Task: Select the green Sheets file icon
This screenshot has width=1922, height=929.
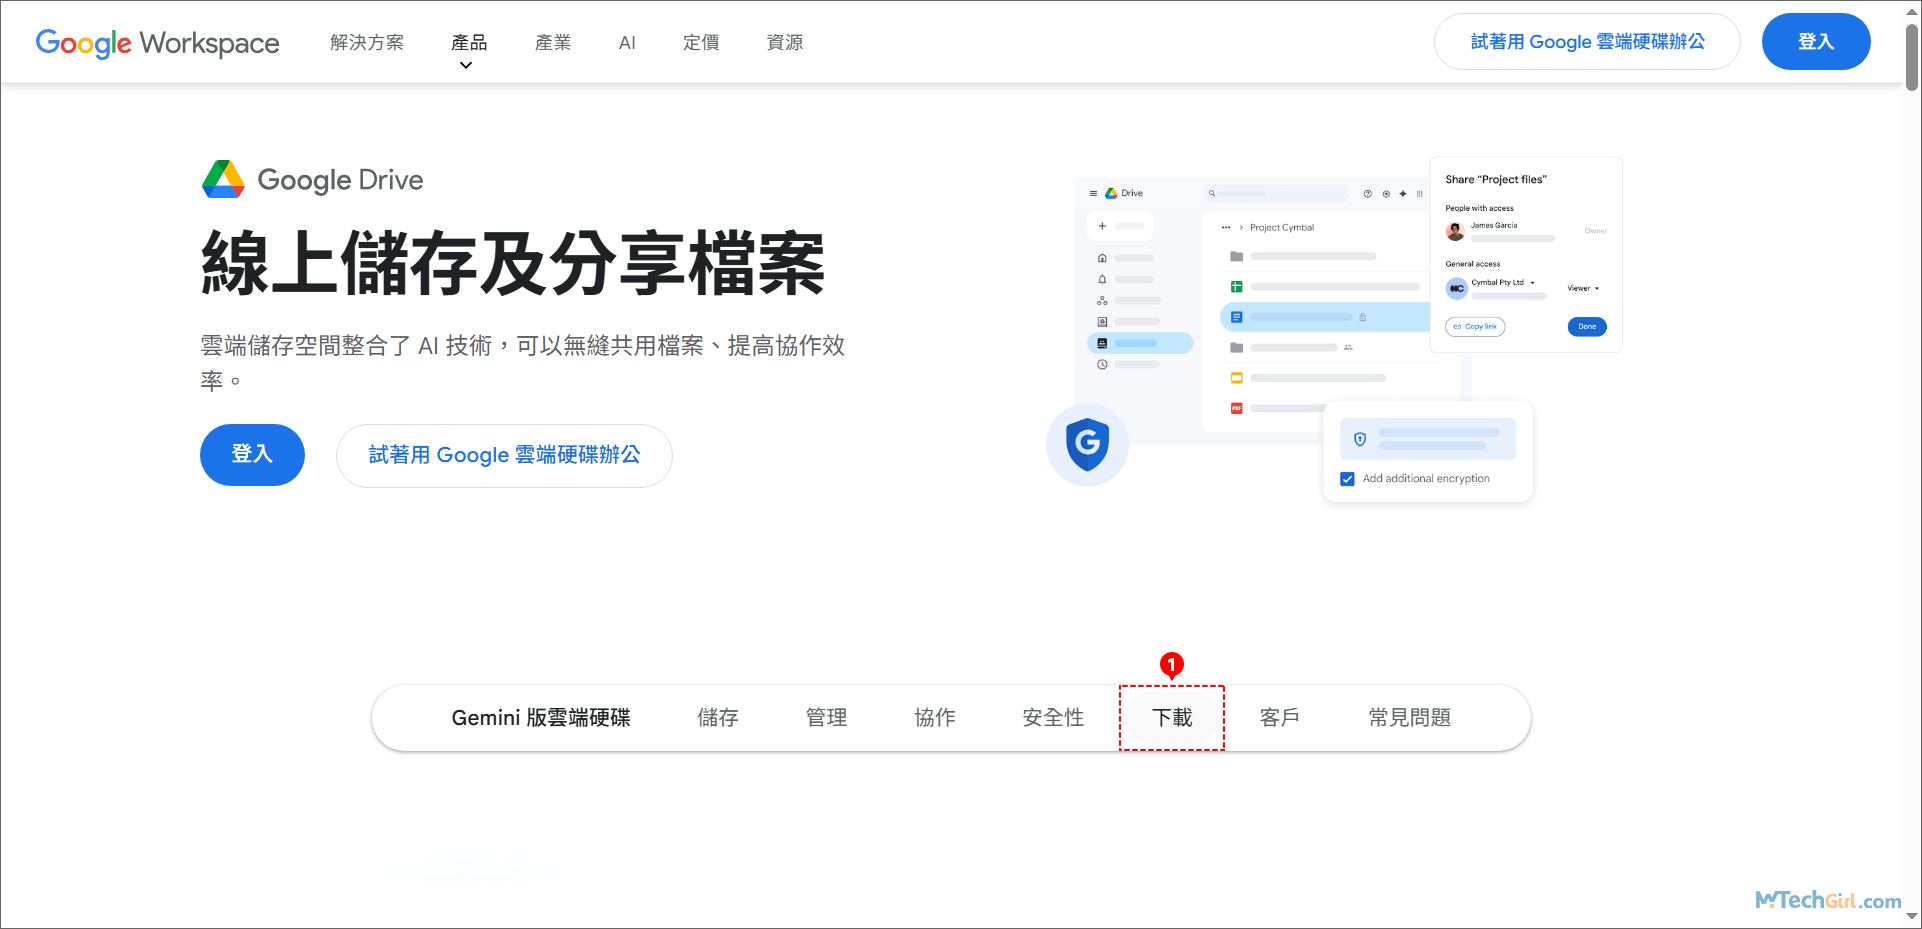Action: [x=1237, y=287]
